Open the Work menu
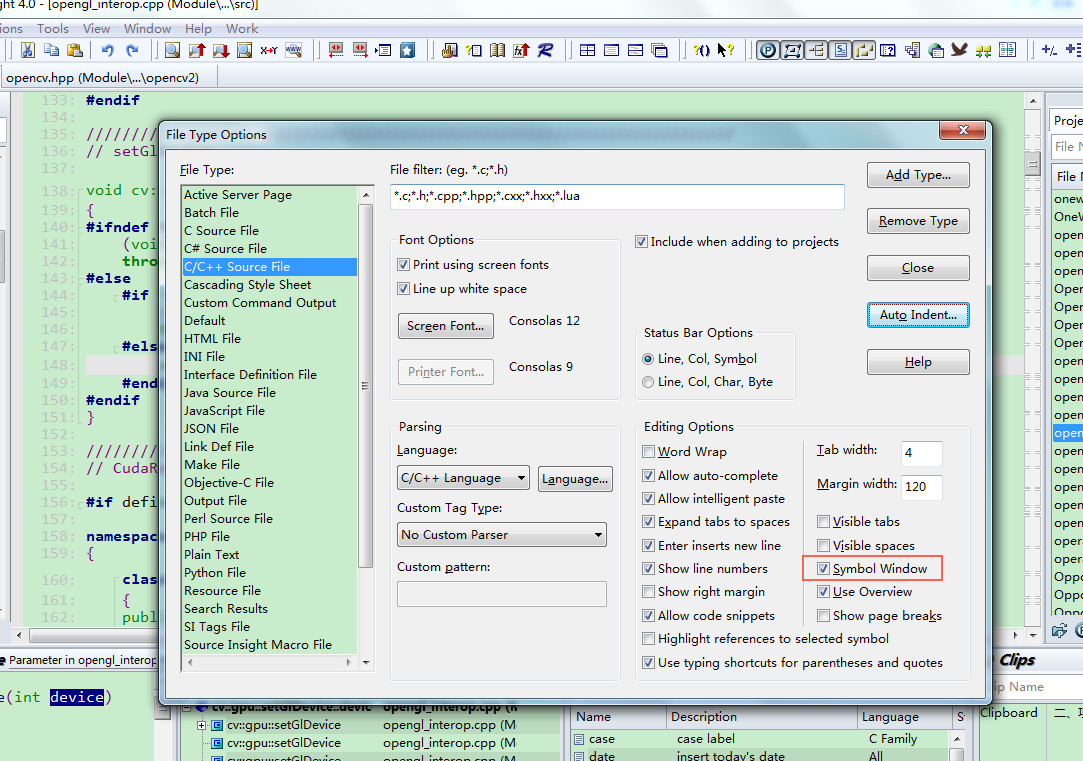This screenshot has width=1083, height=761. click(x=242, y=28)
